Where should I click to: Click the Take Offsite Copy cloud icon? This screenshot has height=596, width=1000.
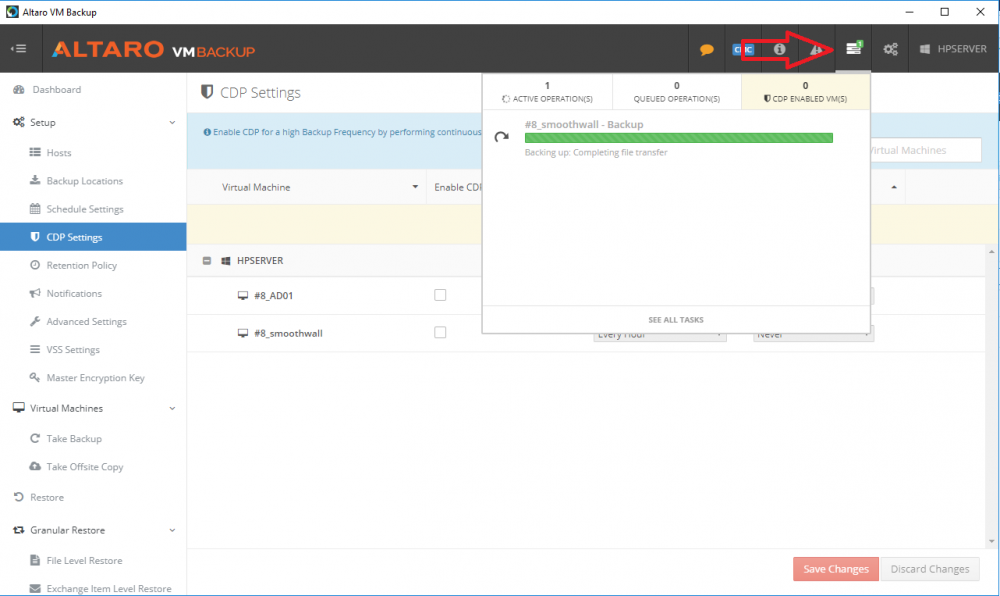[35, 466]
